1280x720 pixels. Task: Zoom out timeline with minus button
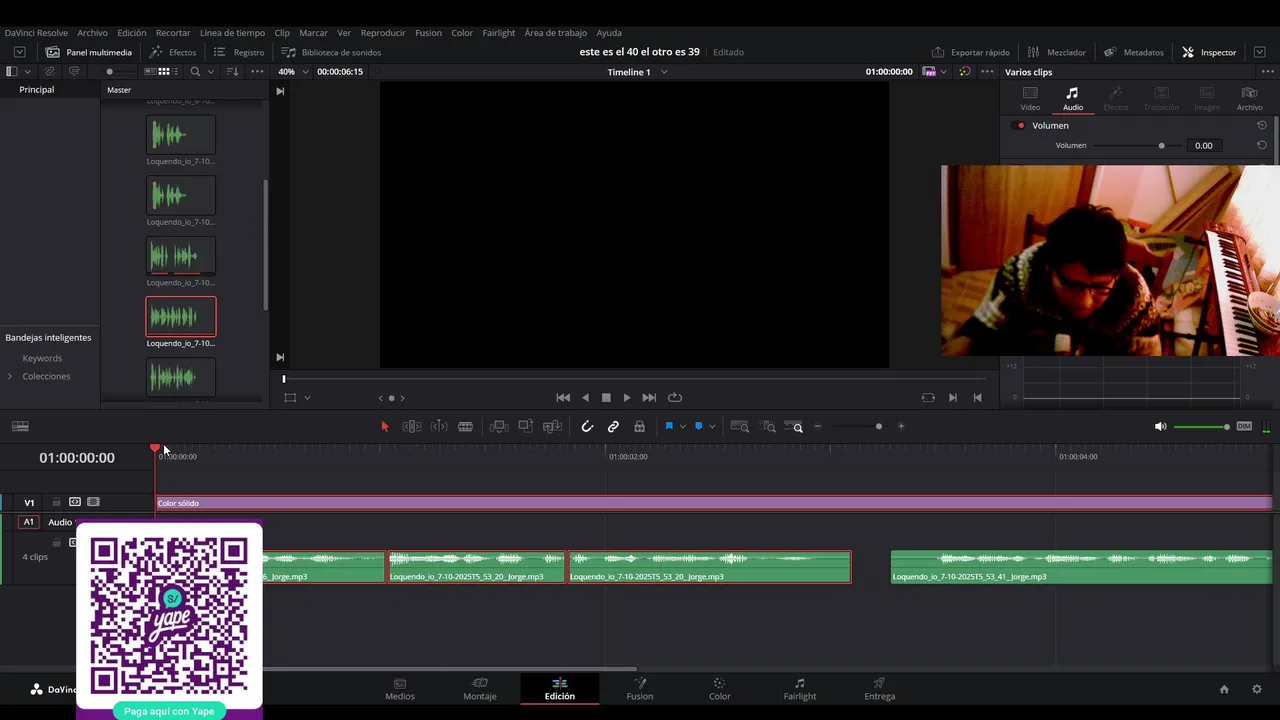click(x=817, y=426)
